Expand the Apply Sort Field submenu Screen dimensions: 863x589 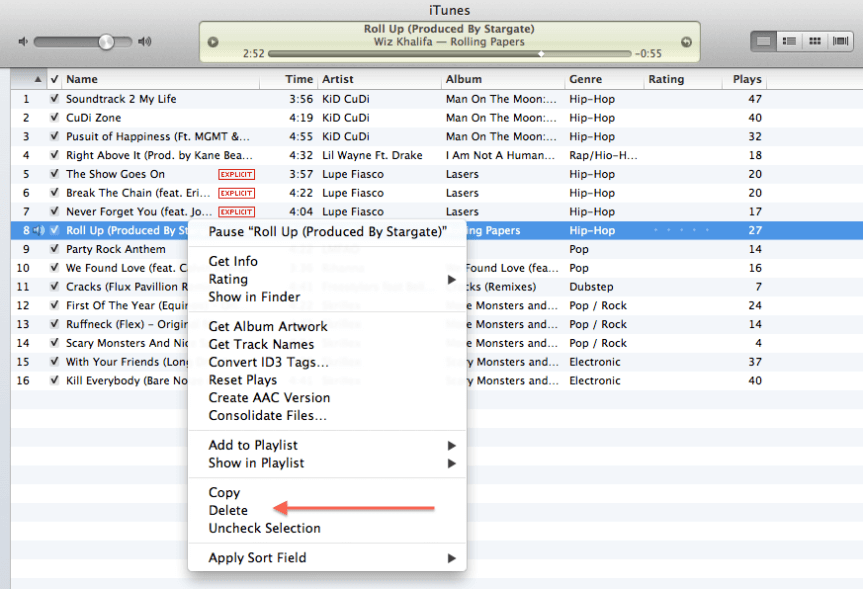[x=451, y=558]
